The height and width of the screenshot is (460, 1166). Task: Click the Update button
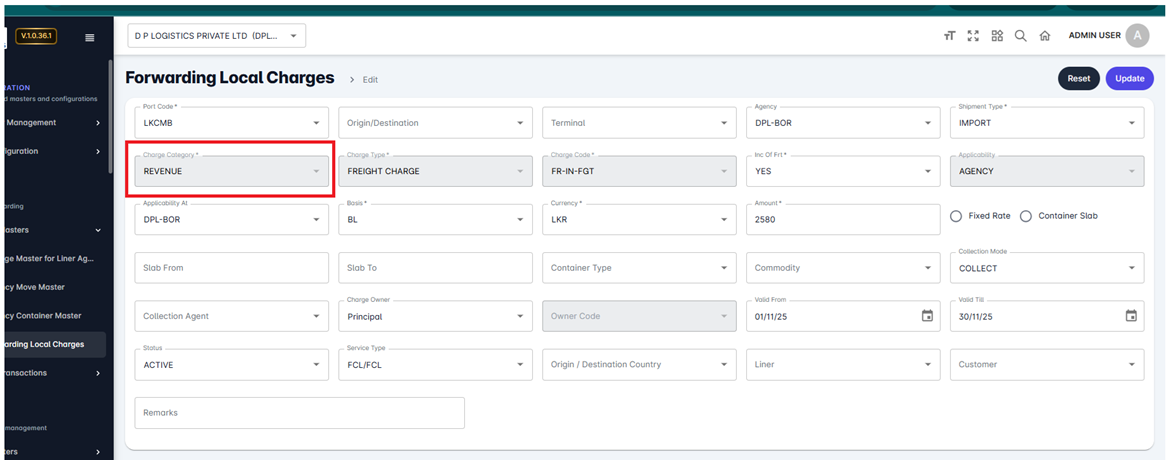[1129, 79]
